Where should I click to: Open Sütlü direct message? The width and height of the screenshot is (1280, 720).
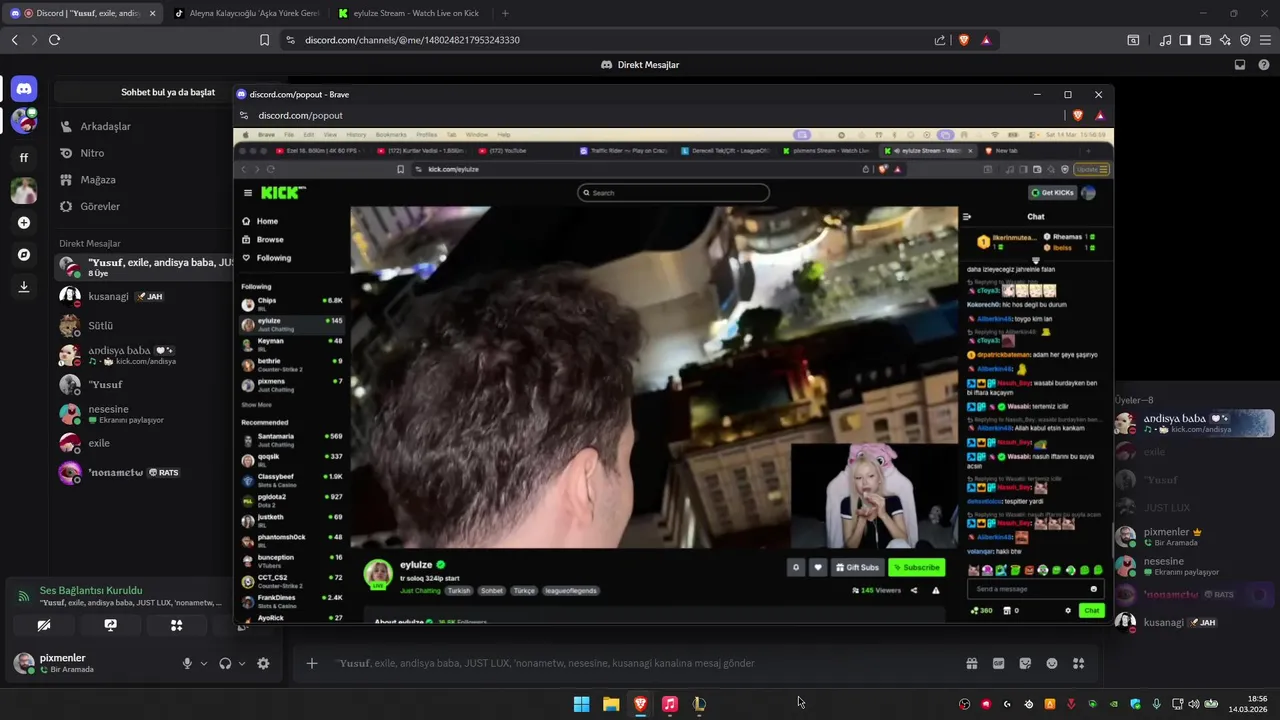[x=143, y=326]
